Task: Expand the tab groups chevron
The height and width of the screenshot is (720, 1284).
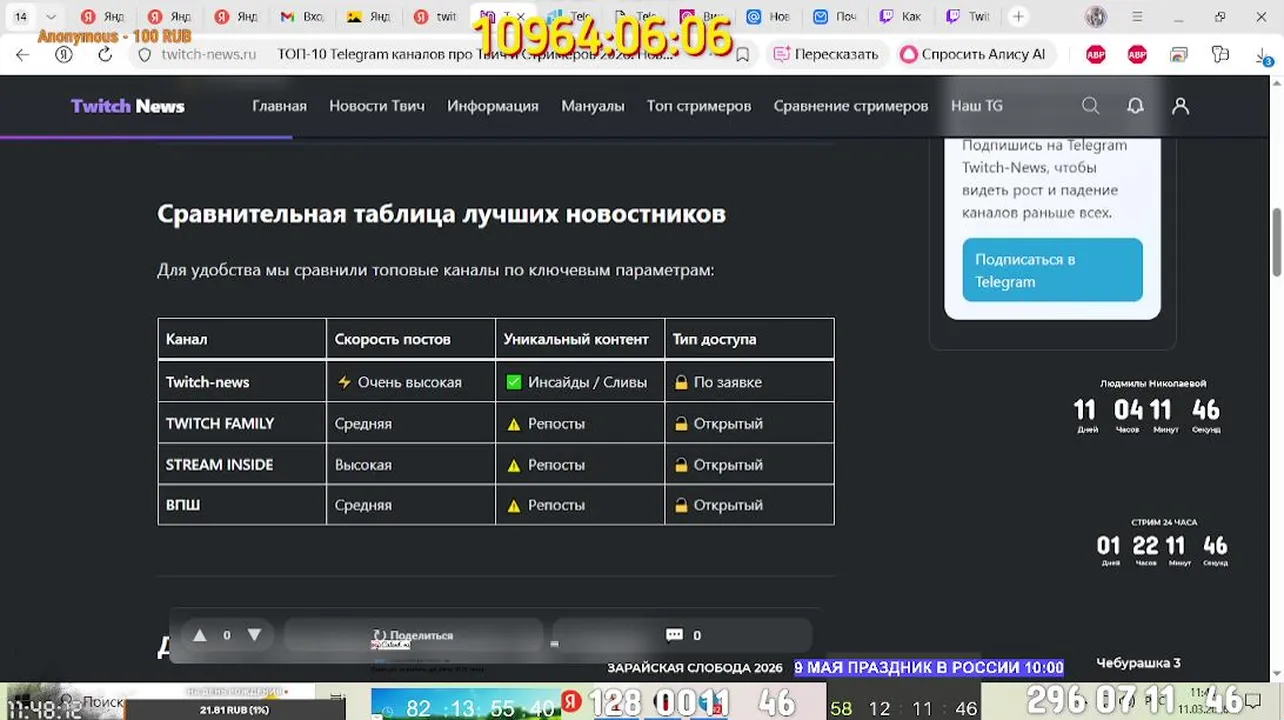Action: [x=50, y=16]
